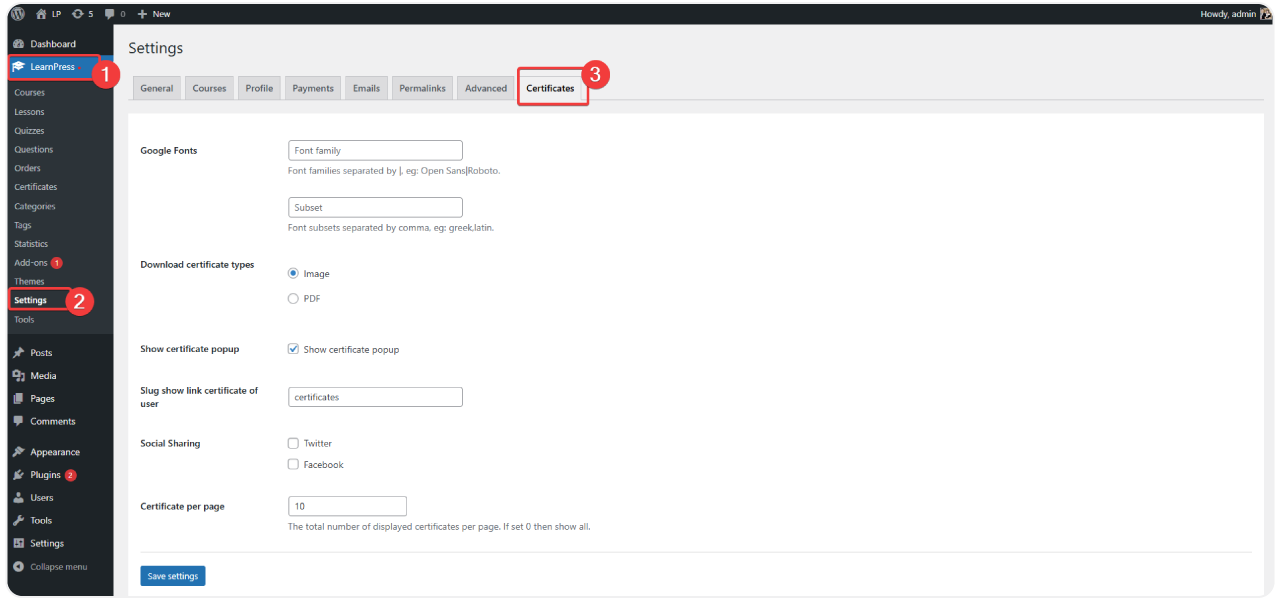
Task: Click the comments bubble icon in admin bar
Action: (x=110, y=14)
